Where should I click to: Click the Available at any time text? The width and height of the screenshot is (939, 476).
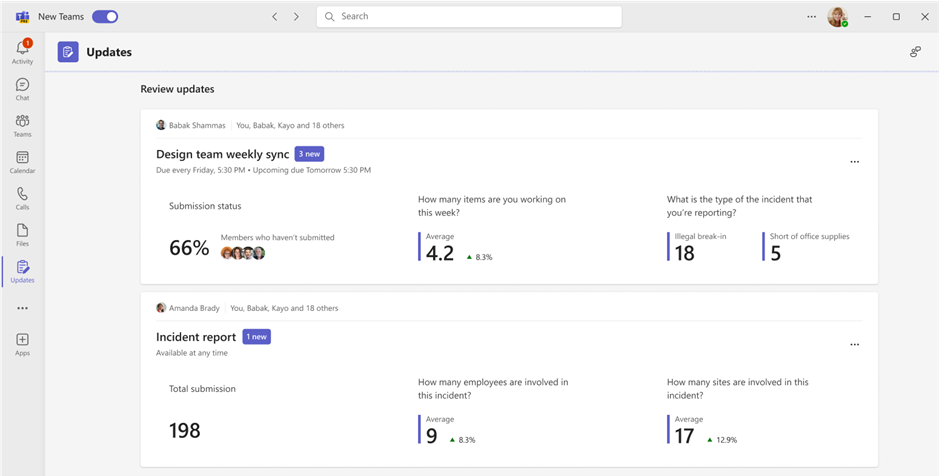[192, 353]
